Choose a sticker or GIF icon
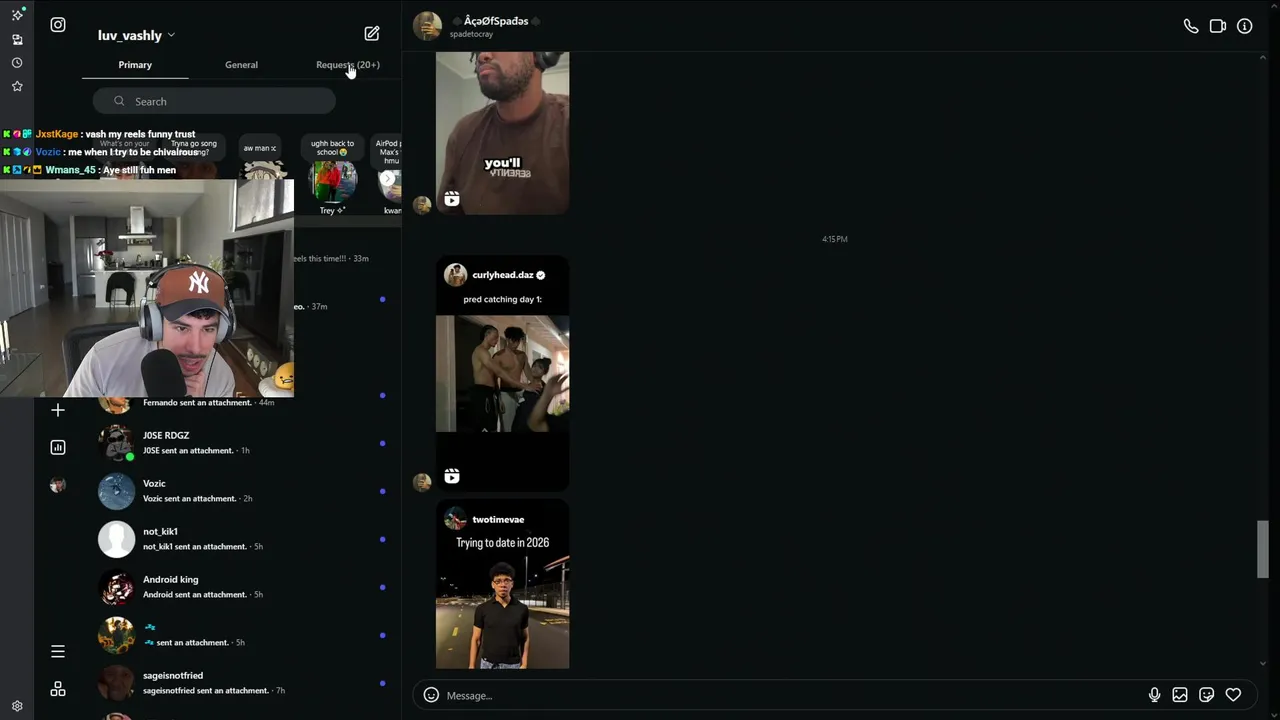1280x720 pixels. pyautogui.click(x=1207, y=695)
